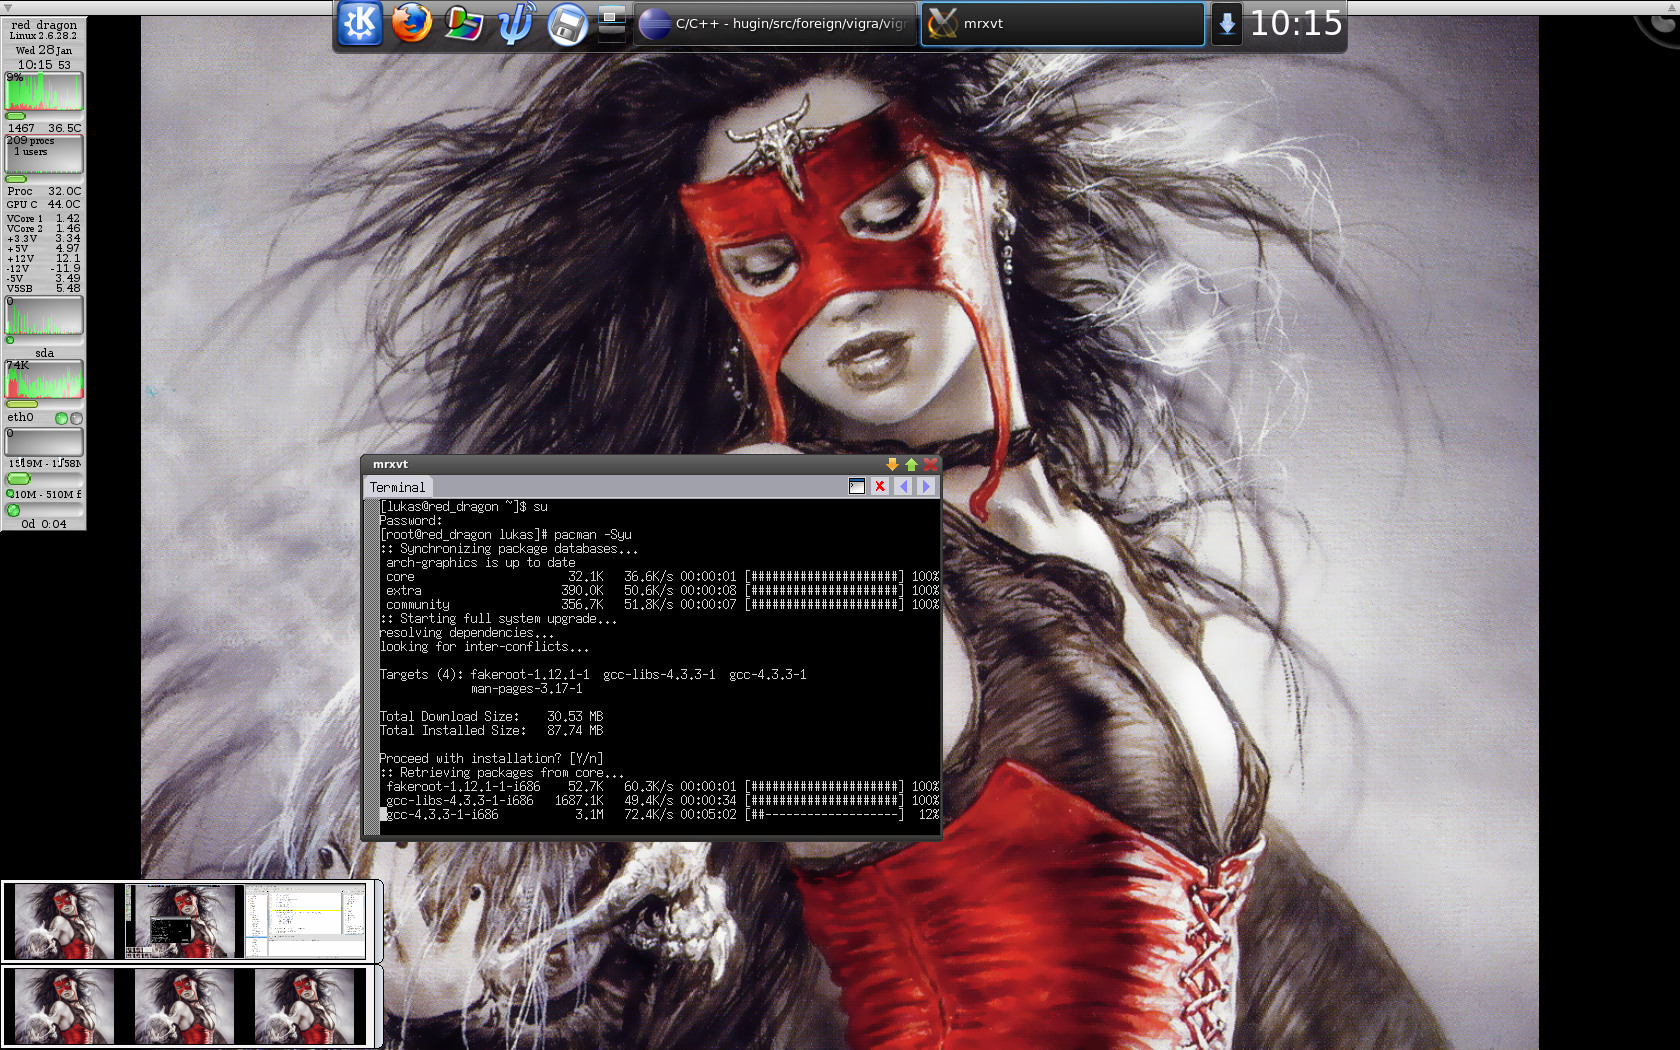Click 'Total Installed Size: 87.74 MB' line

click(491, 731)
